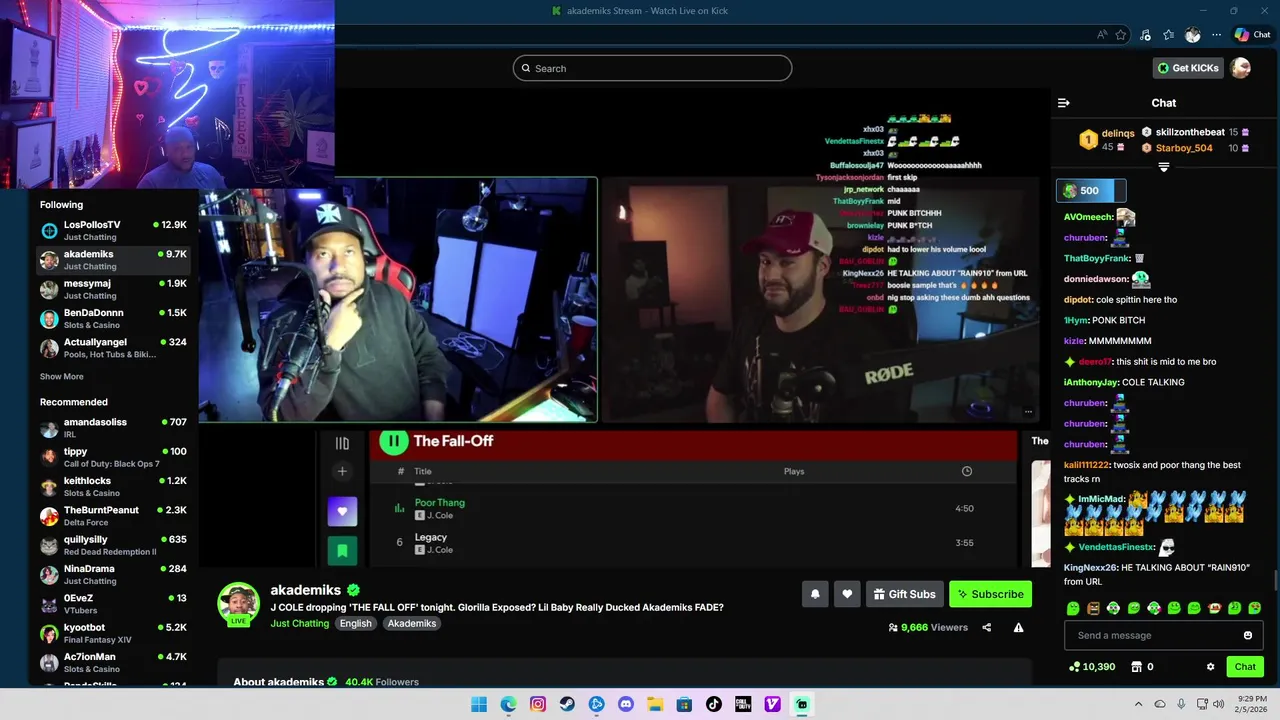The image size is (1280, 720).
Task: Open Actuallyangel channel in sidebar
Action: click(113, 348)
